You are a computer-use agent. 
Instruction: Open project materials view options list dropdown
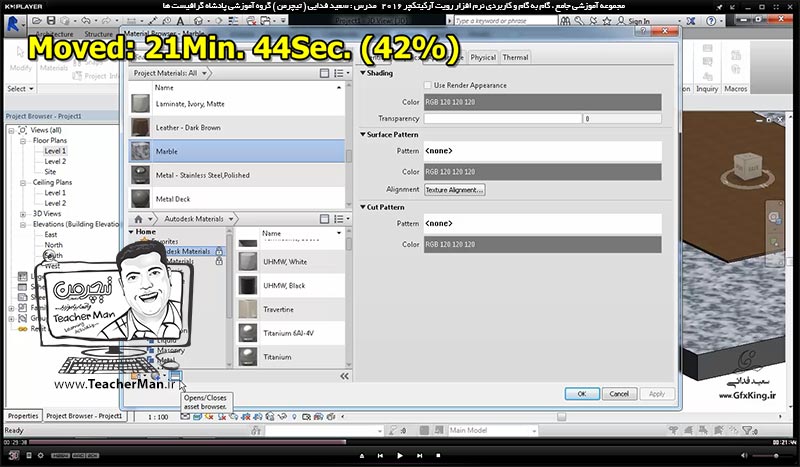pos(341,73)
